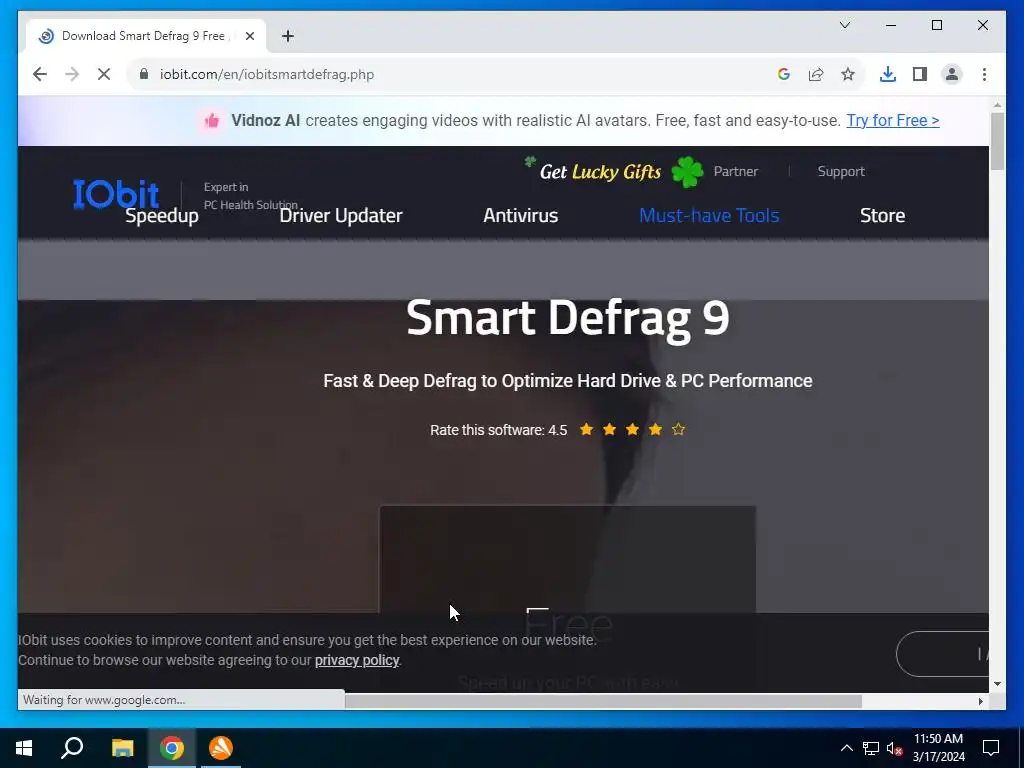Open the Chrome profile avatar
1024x768 pixels.
(952, 74)
